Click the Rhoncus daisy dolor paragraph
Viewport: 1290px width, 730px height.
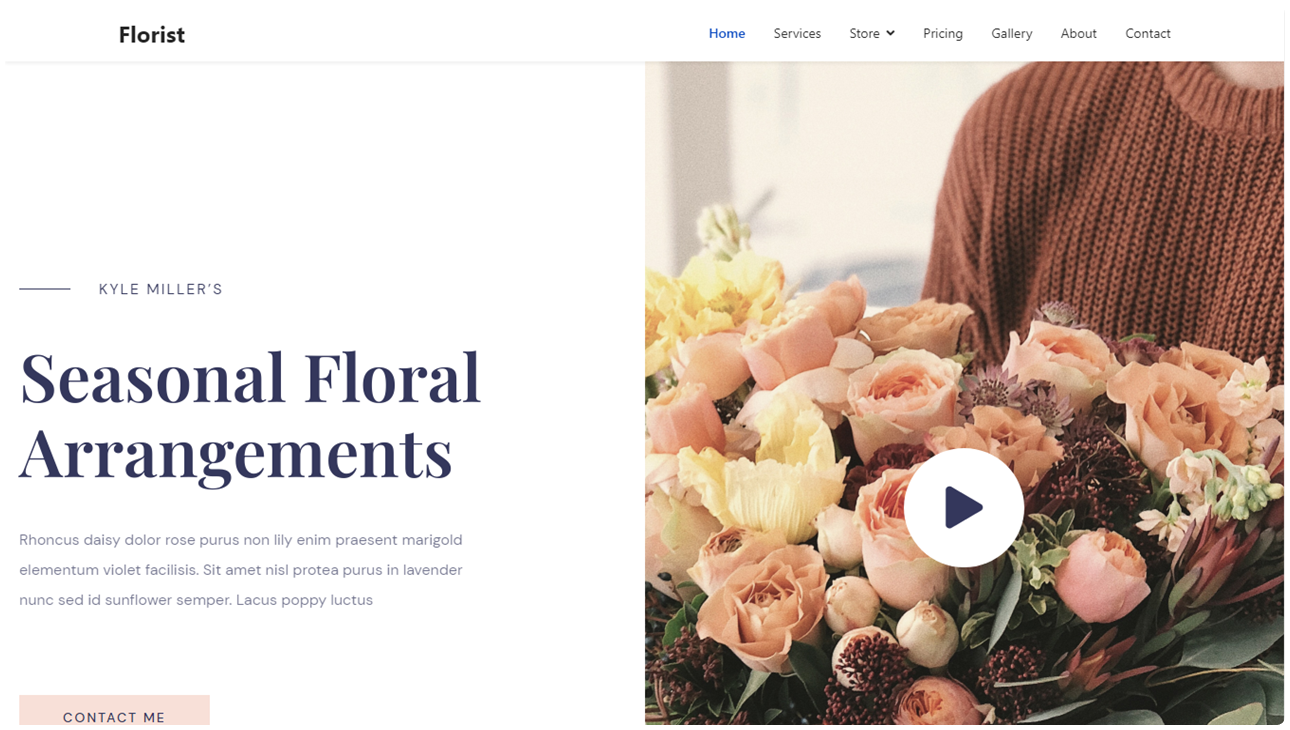pyautogui.click(x=241, y=570)
